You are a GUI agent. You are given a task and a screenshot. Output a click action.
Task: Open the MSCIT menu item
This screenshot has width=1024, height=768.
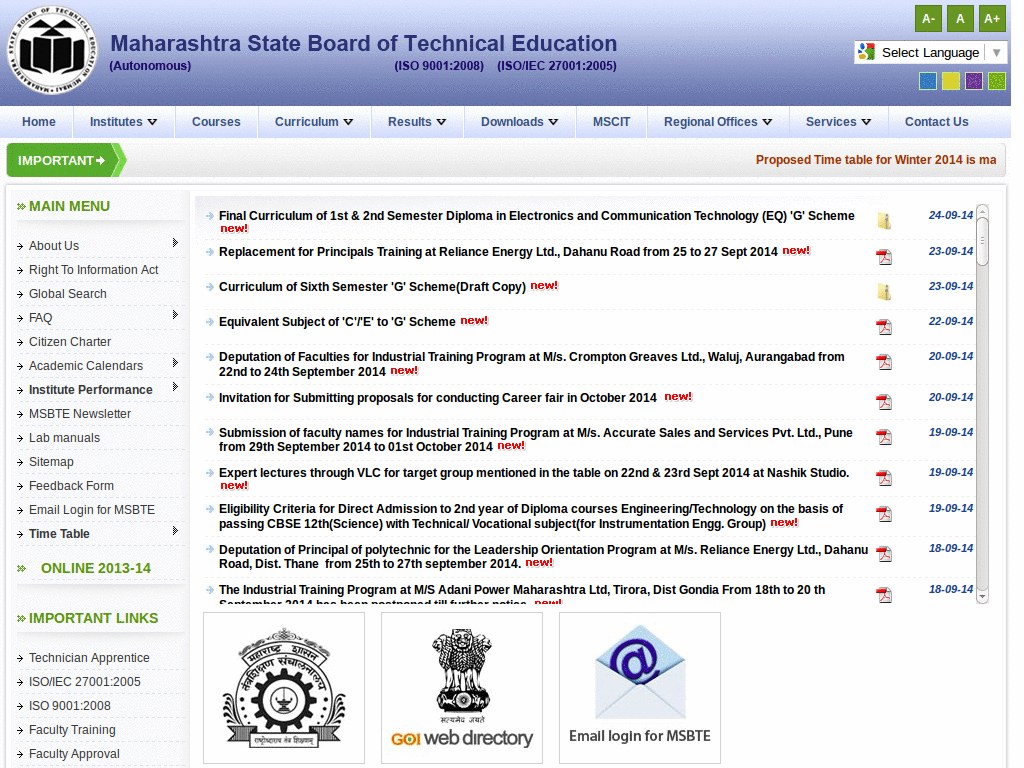[611, 122]
